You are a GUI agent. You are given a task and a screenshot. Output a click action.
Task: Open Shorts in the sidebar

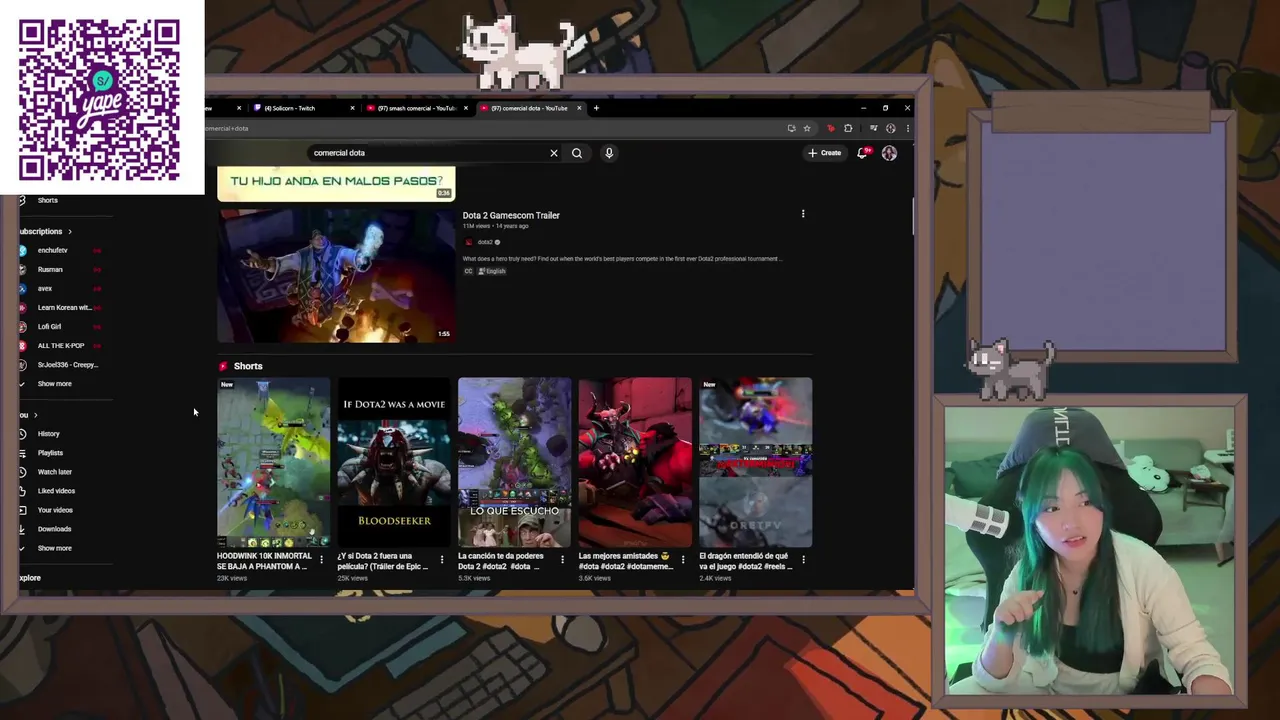pos(47,200)
